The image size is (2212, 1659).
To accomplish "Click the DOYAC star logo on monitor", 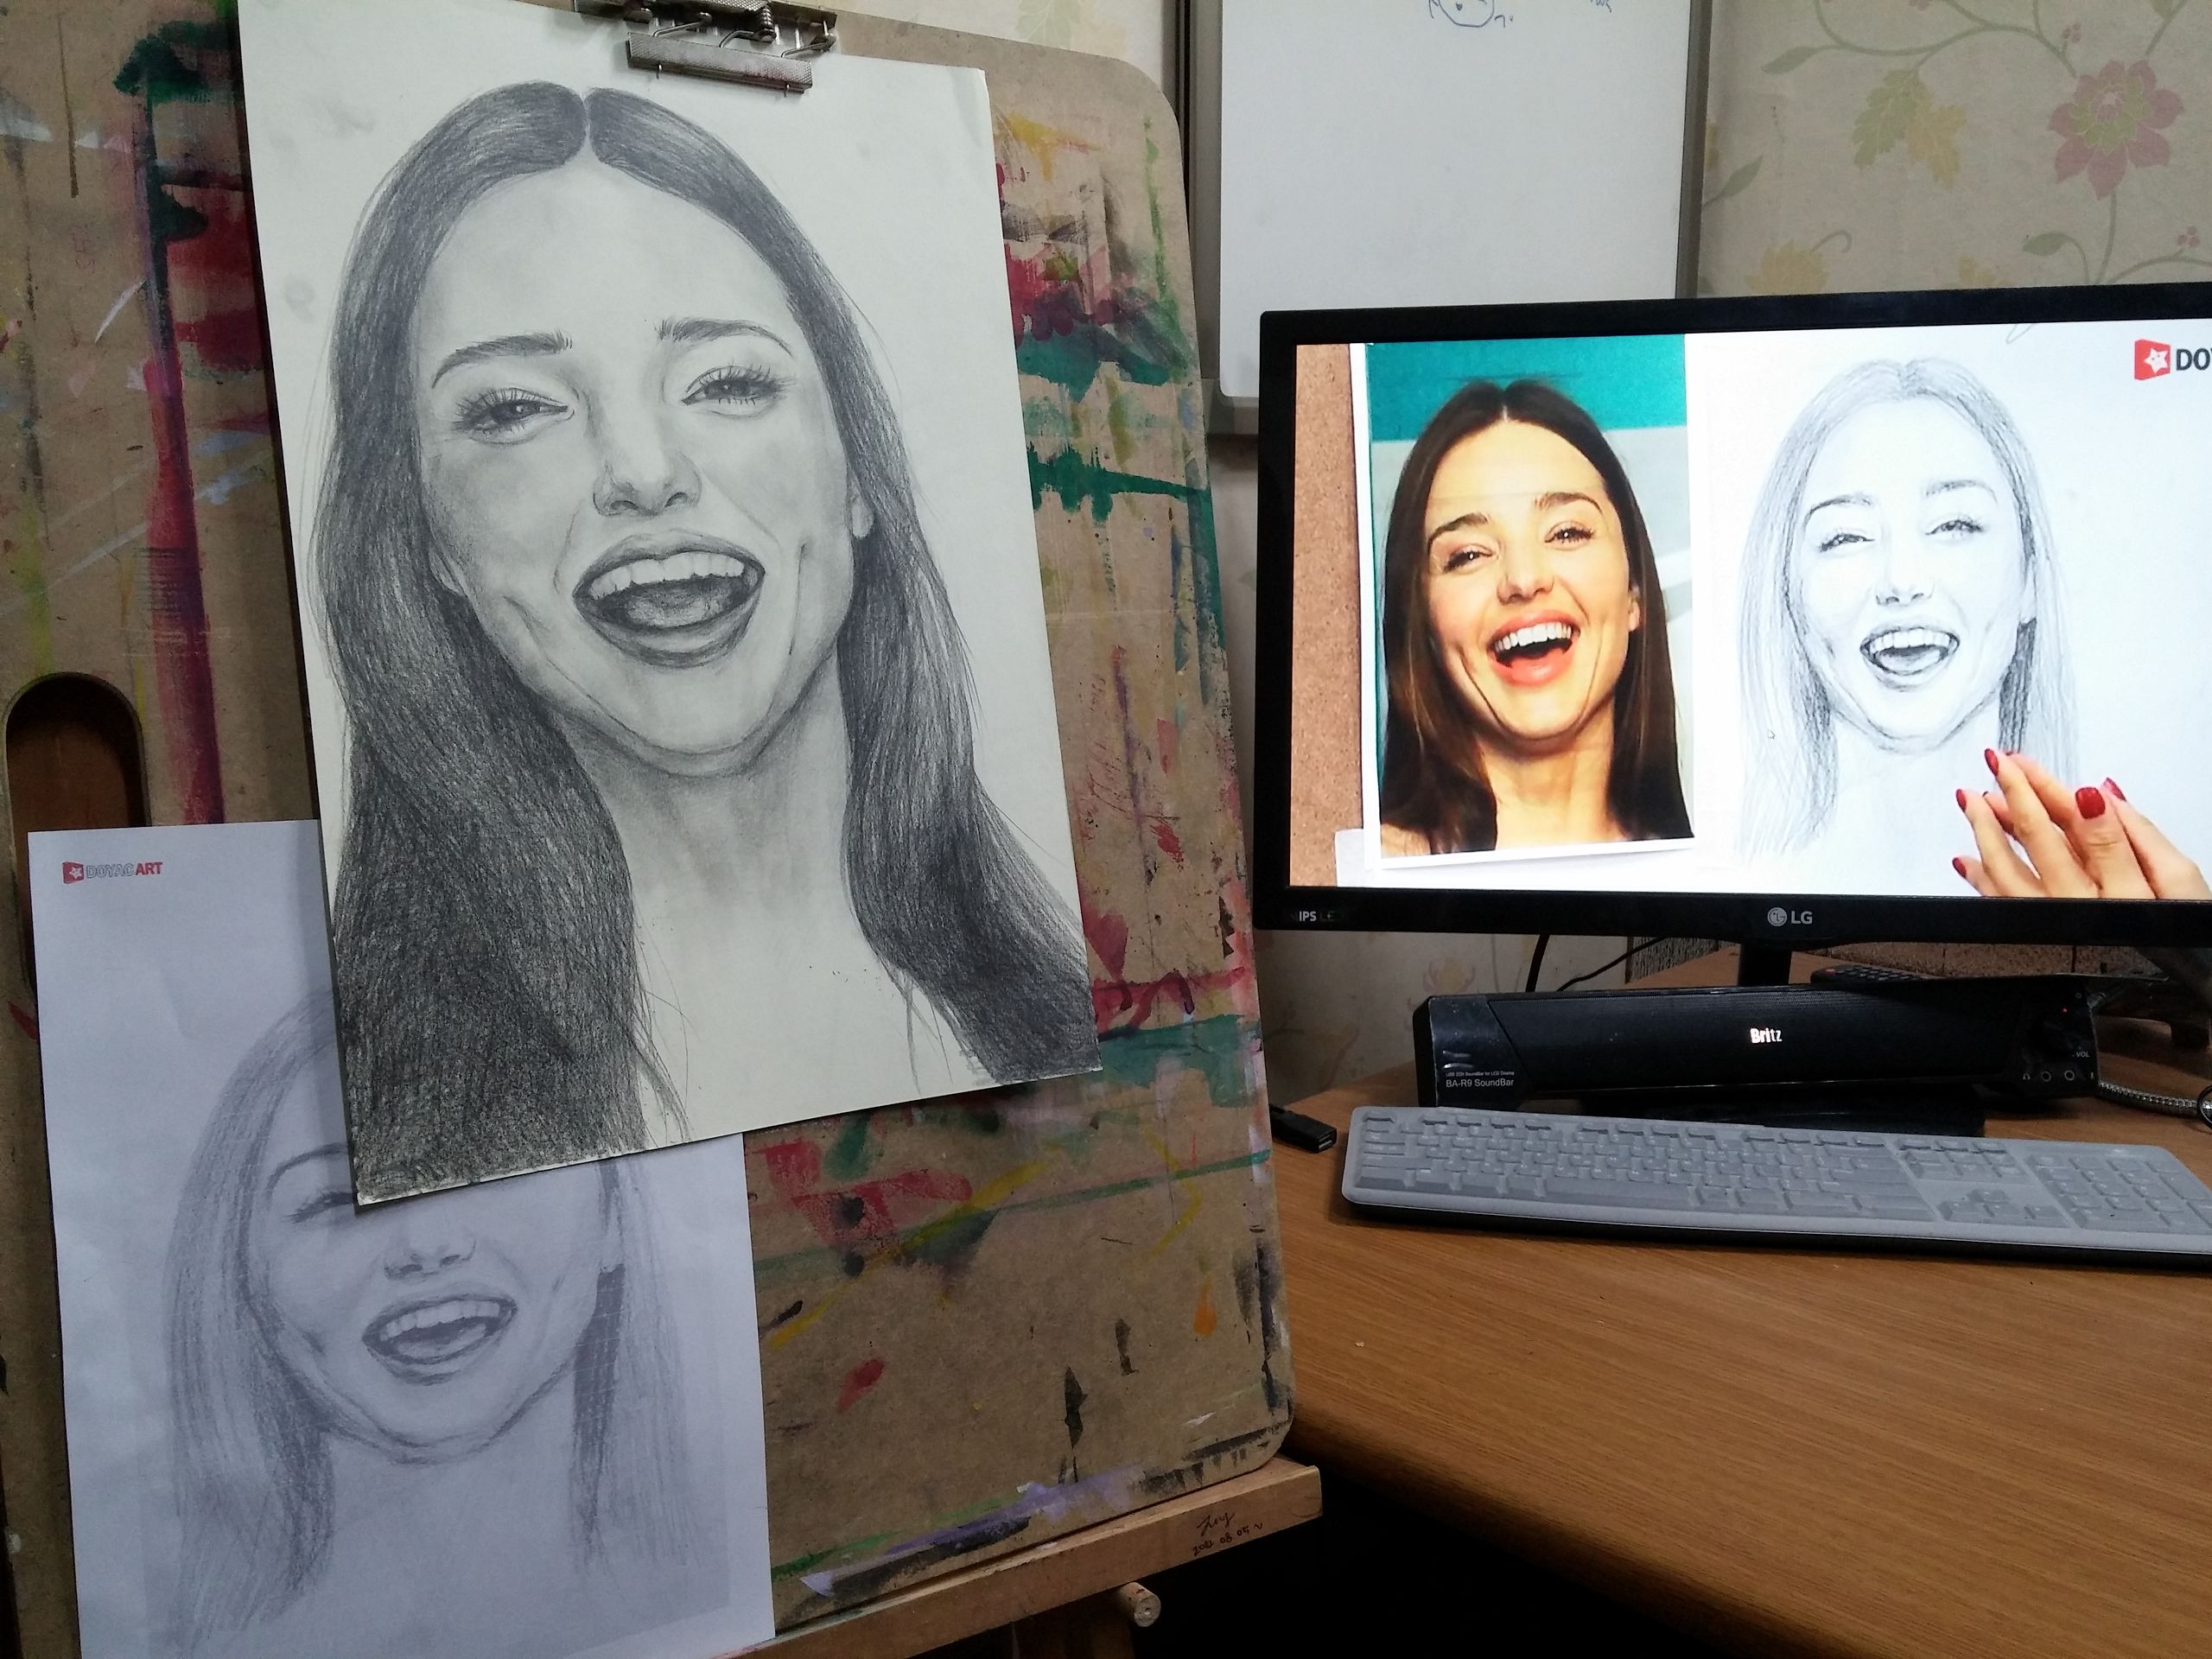I will [x=2153, y=359].
